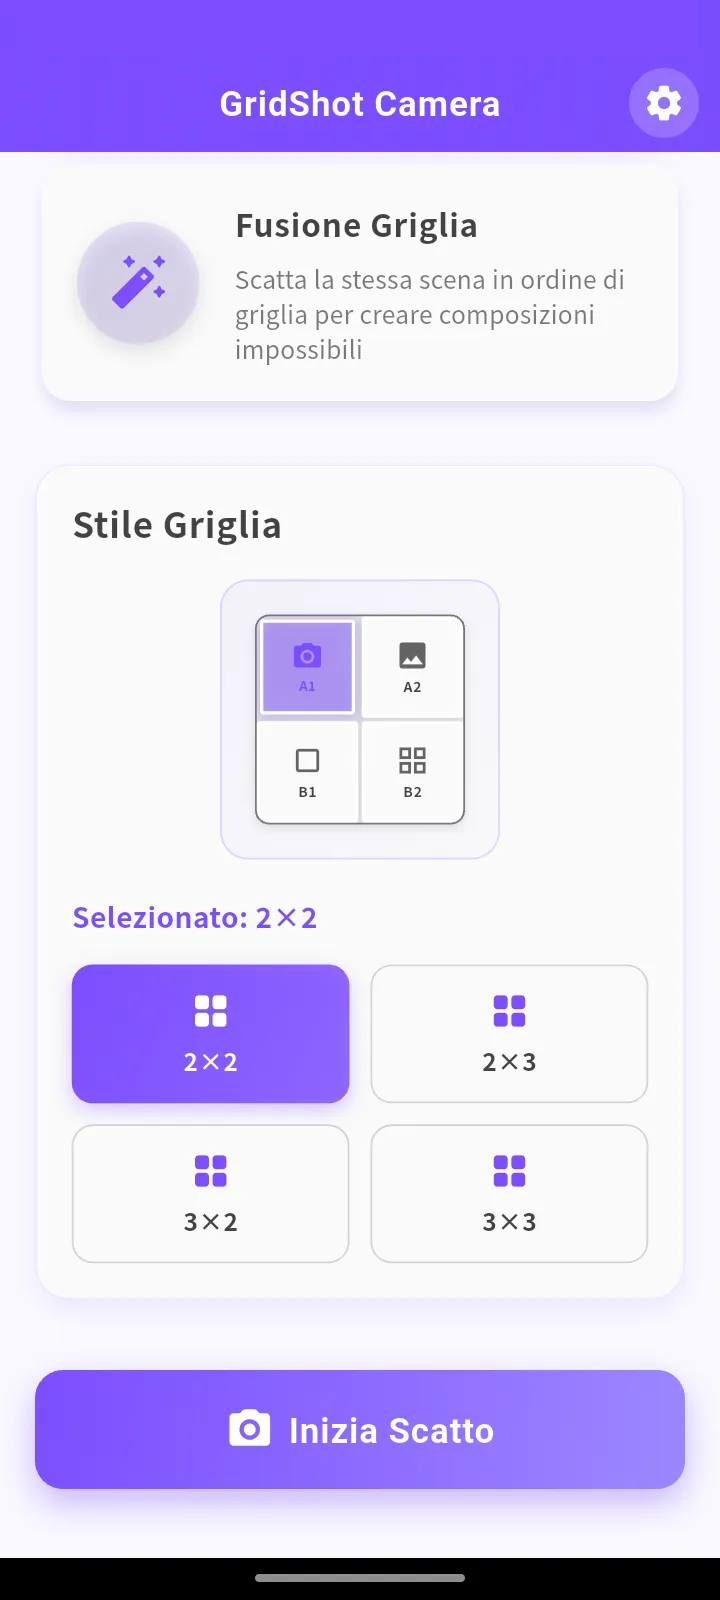This screenshot has height=1600, width=720.
Task: Select the 2×2 grid style
Action: tap(210, 1034)
